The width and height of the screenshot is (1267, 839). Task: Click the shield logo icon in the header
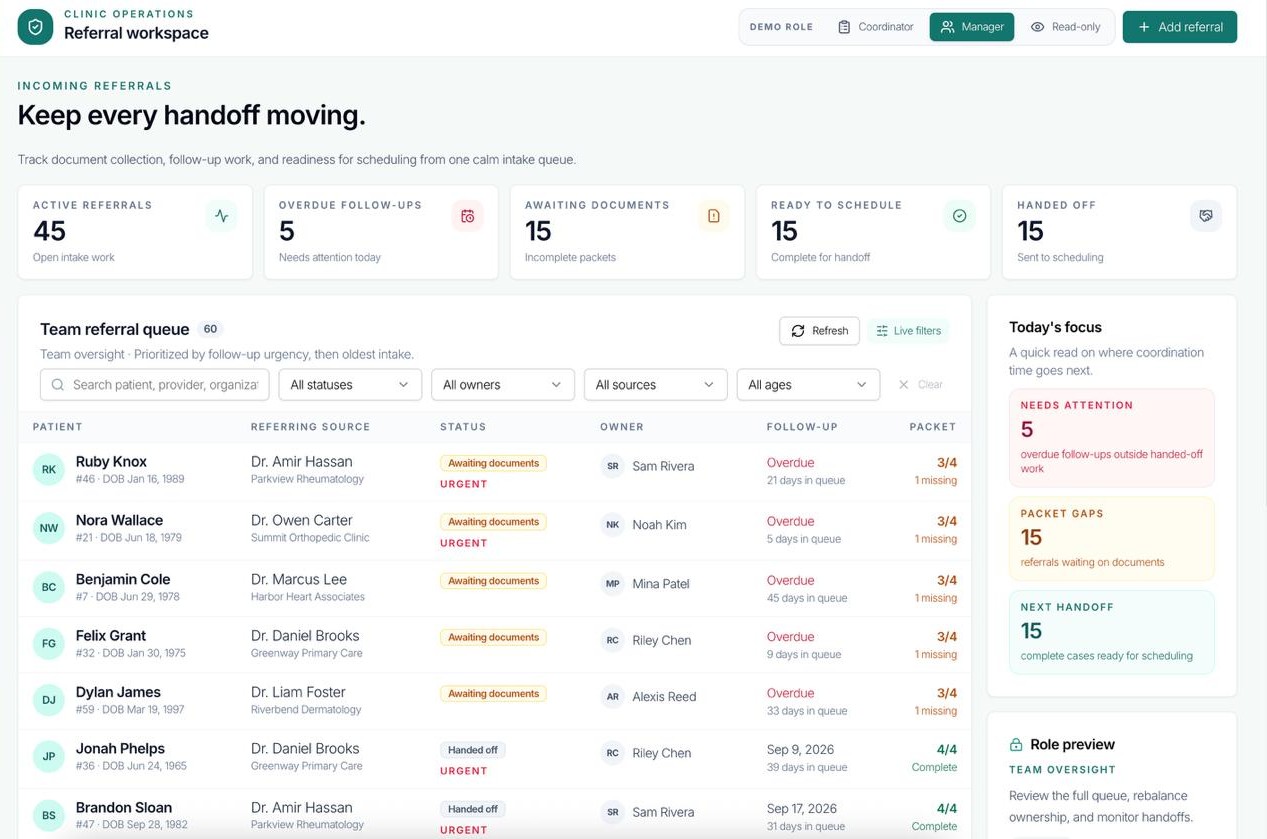coord(35,27)
